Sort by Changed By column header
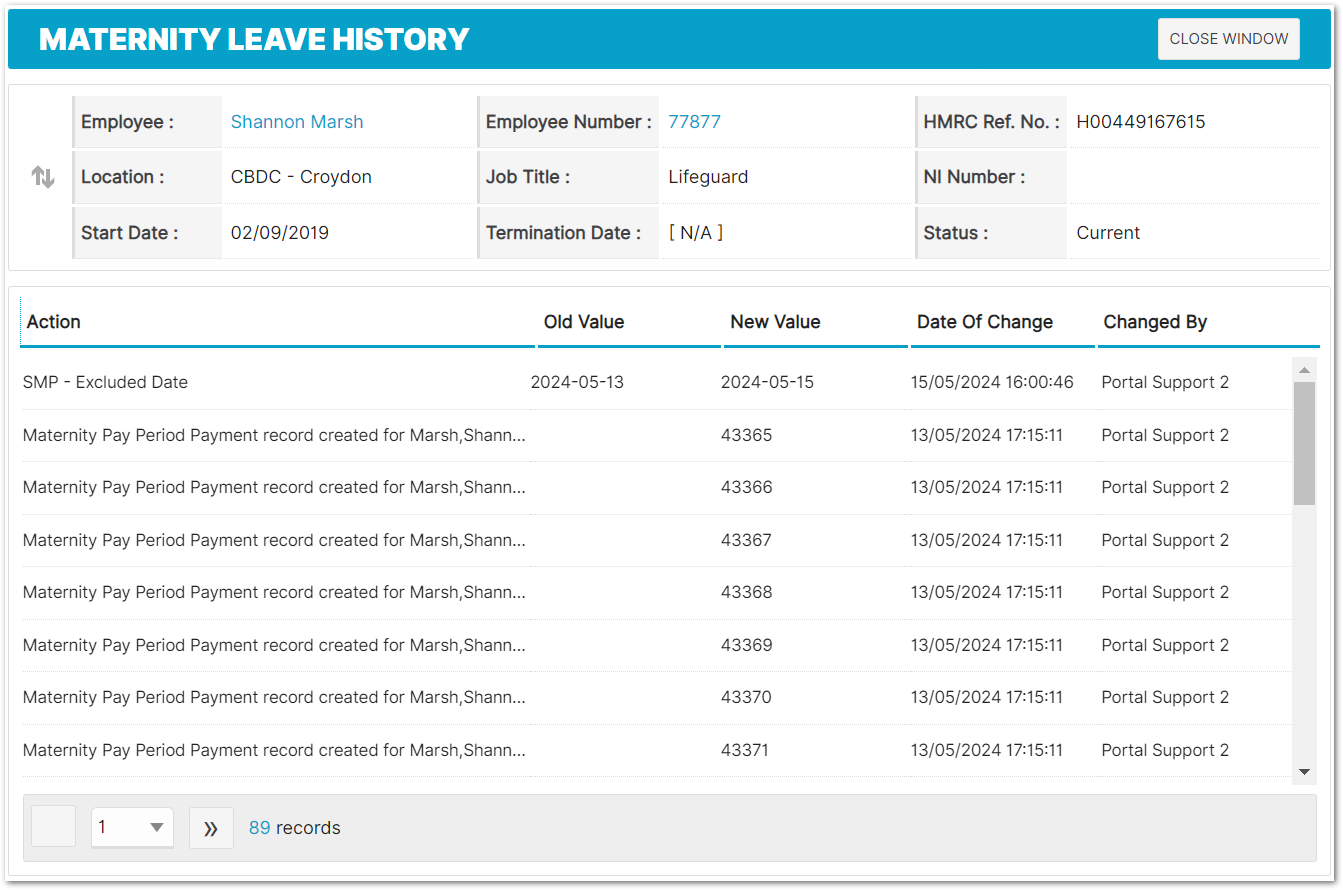1343x890 pixels. (1155, 322)
